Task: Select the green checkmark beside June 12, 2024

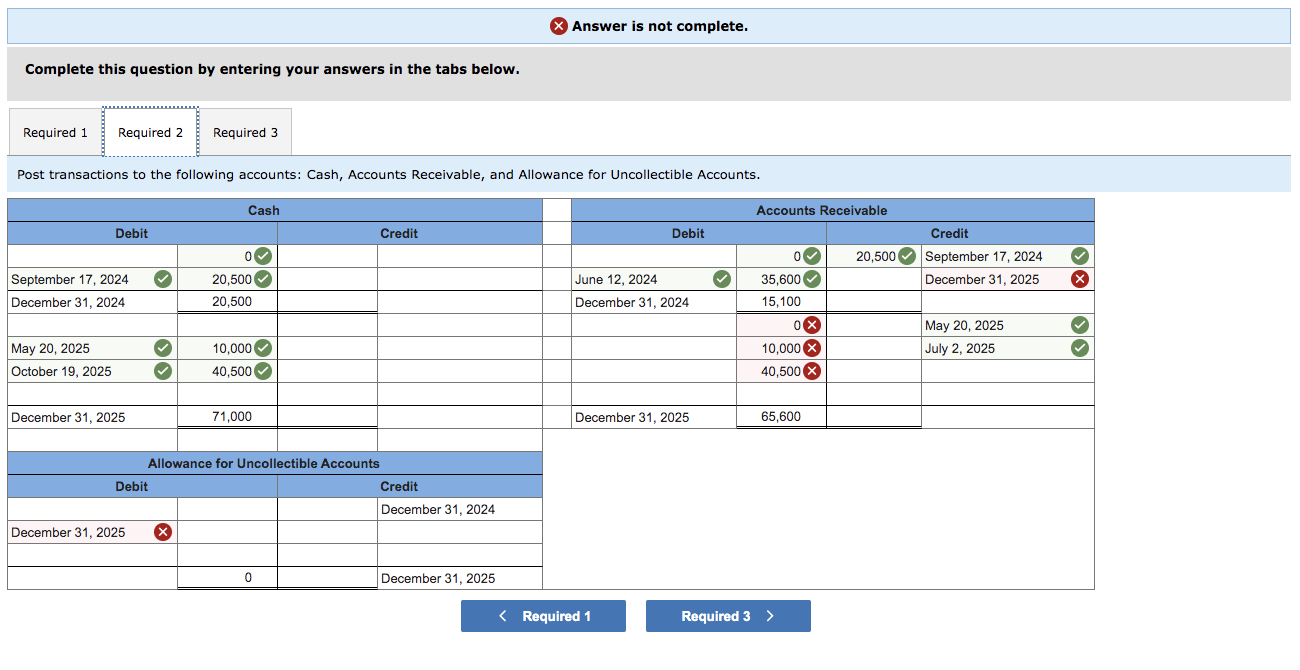Action: click(721, 279)
